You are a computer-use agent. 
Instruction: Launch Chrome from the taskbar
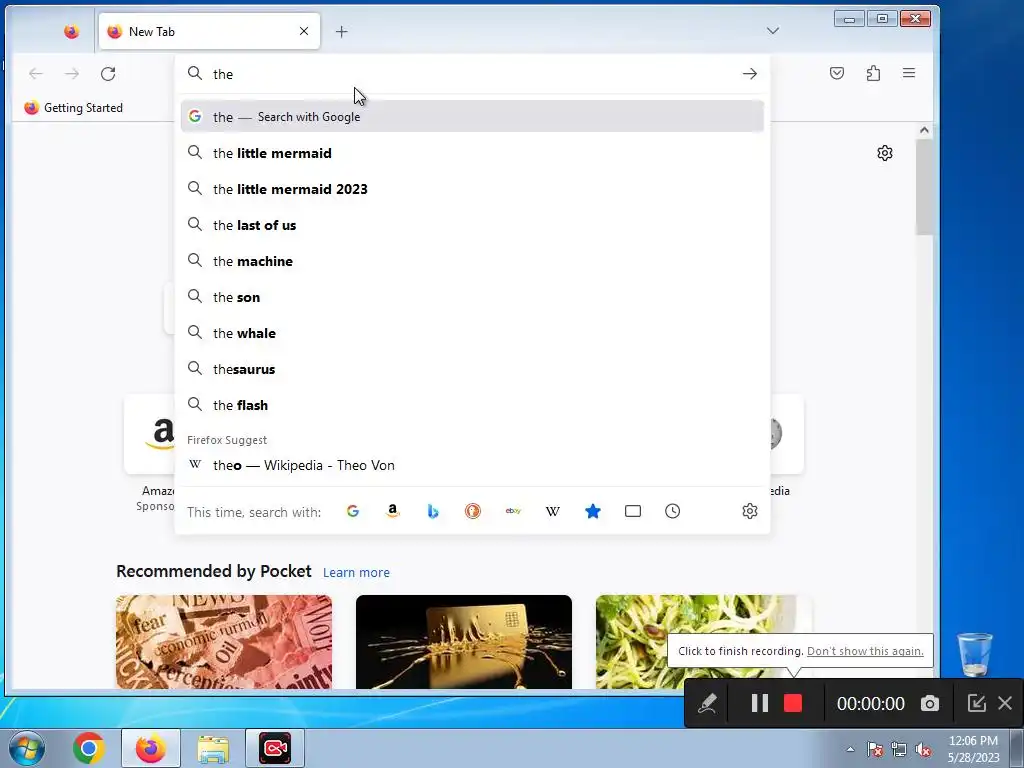point(89,748)
